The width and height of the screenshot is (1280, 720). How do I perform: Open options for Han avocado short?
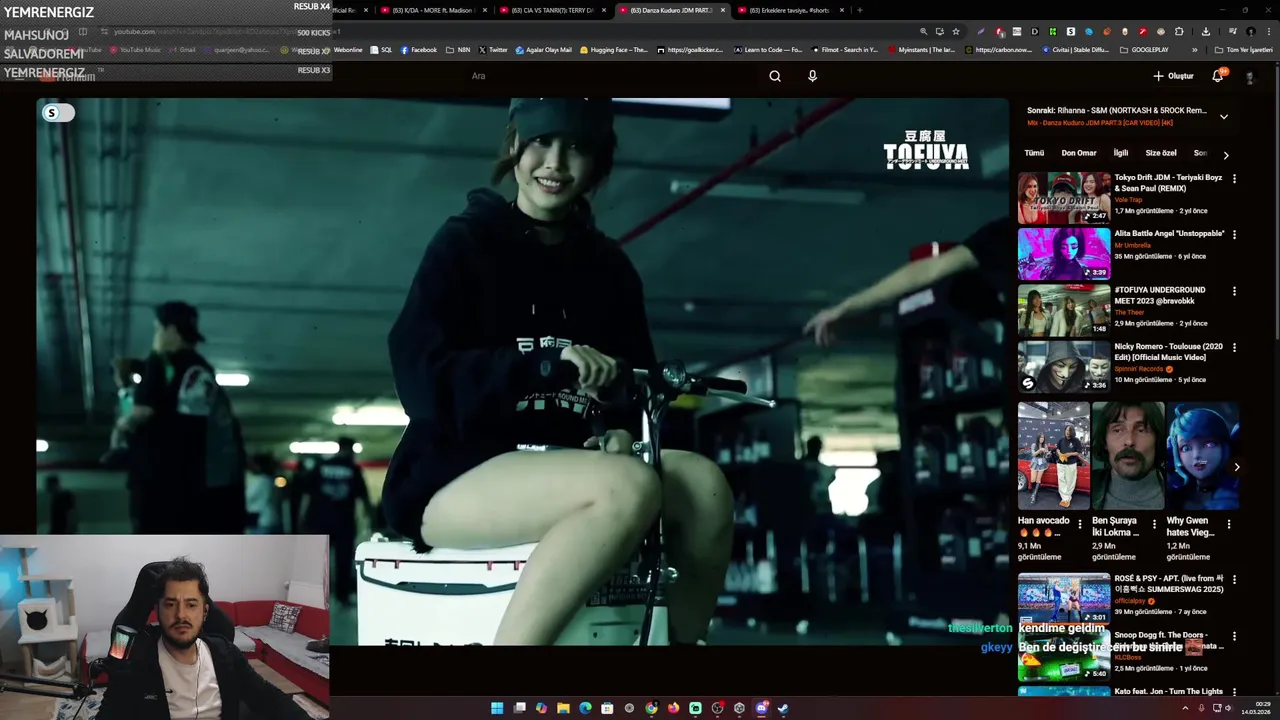pyautogui.click(x=1080, y=524)
